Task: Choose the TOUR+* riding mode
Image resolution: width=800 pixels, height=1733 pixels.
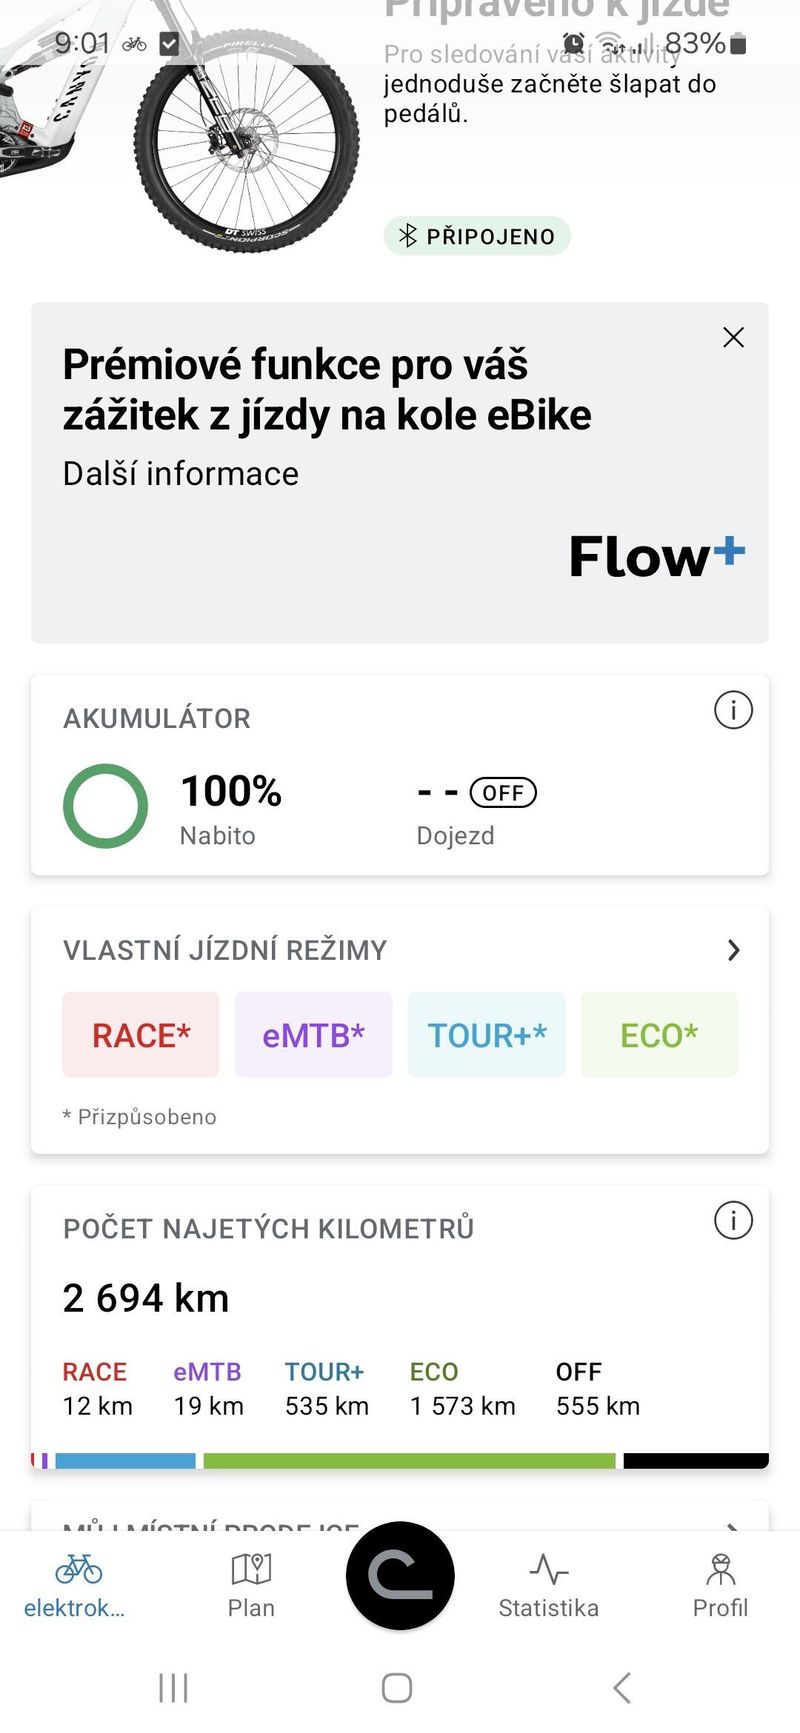Action: [x=487, y=1035]
